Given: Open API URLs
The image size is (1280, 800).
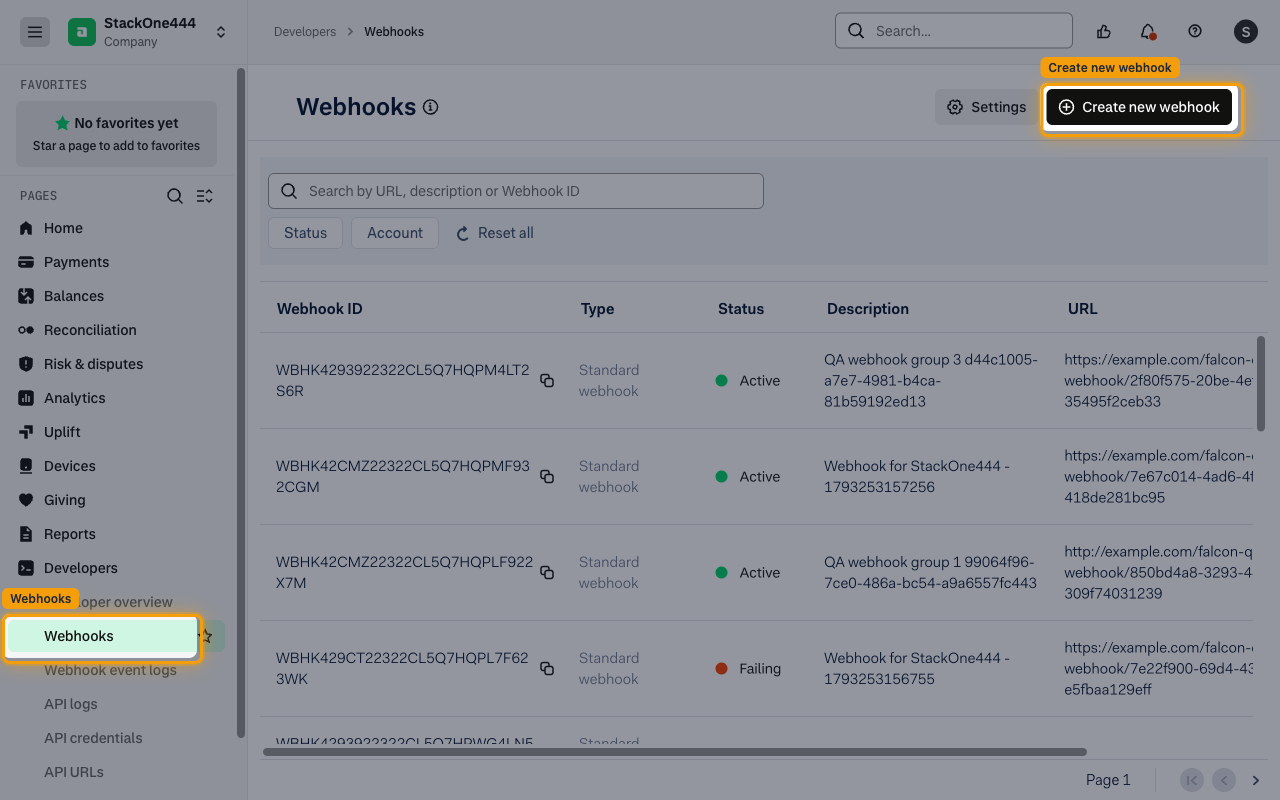Looking at the screenshot, I should coord(74,772).
